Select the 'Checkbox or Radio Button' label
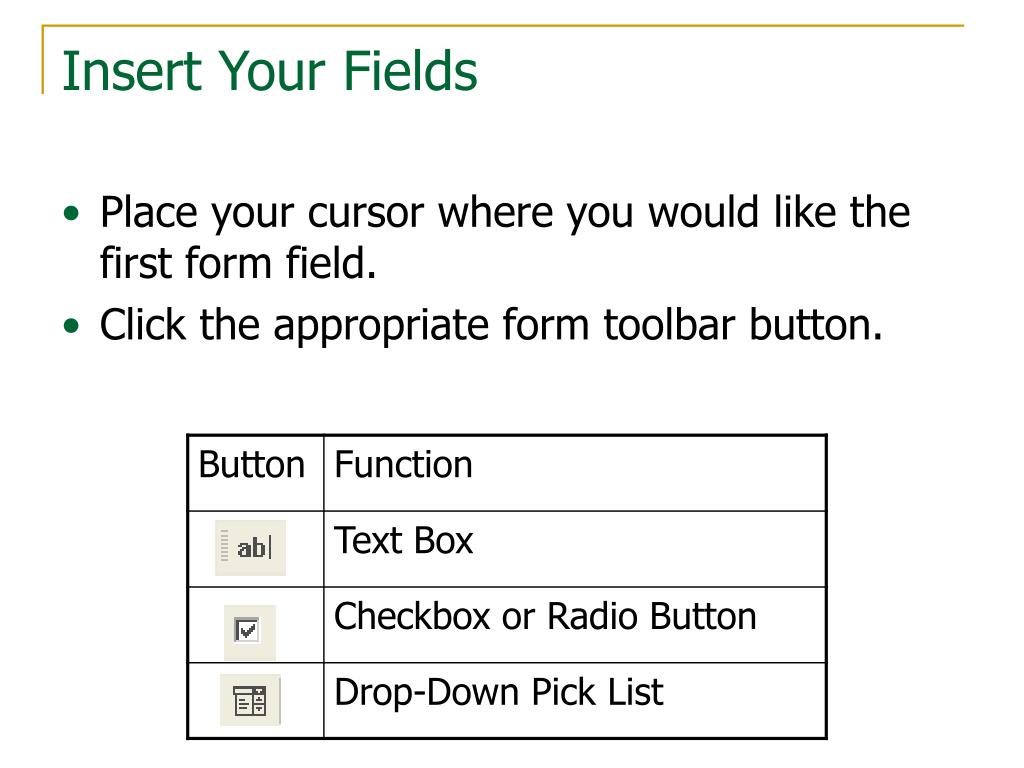The width and height of the screenshot is (1024, 768). point(545,616)
